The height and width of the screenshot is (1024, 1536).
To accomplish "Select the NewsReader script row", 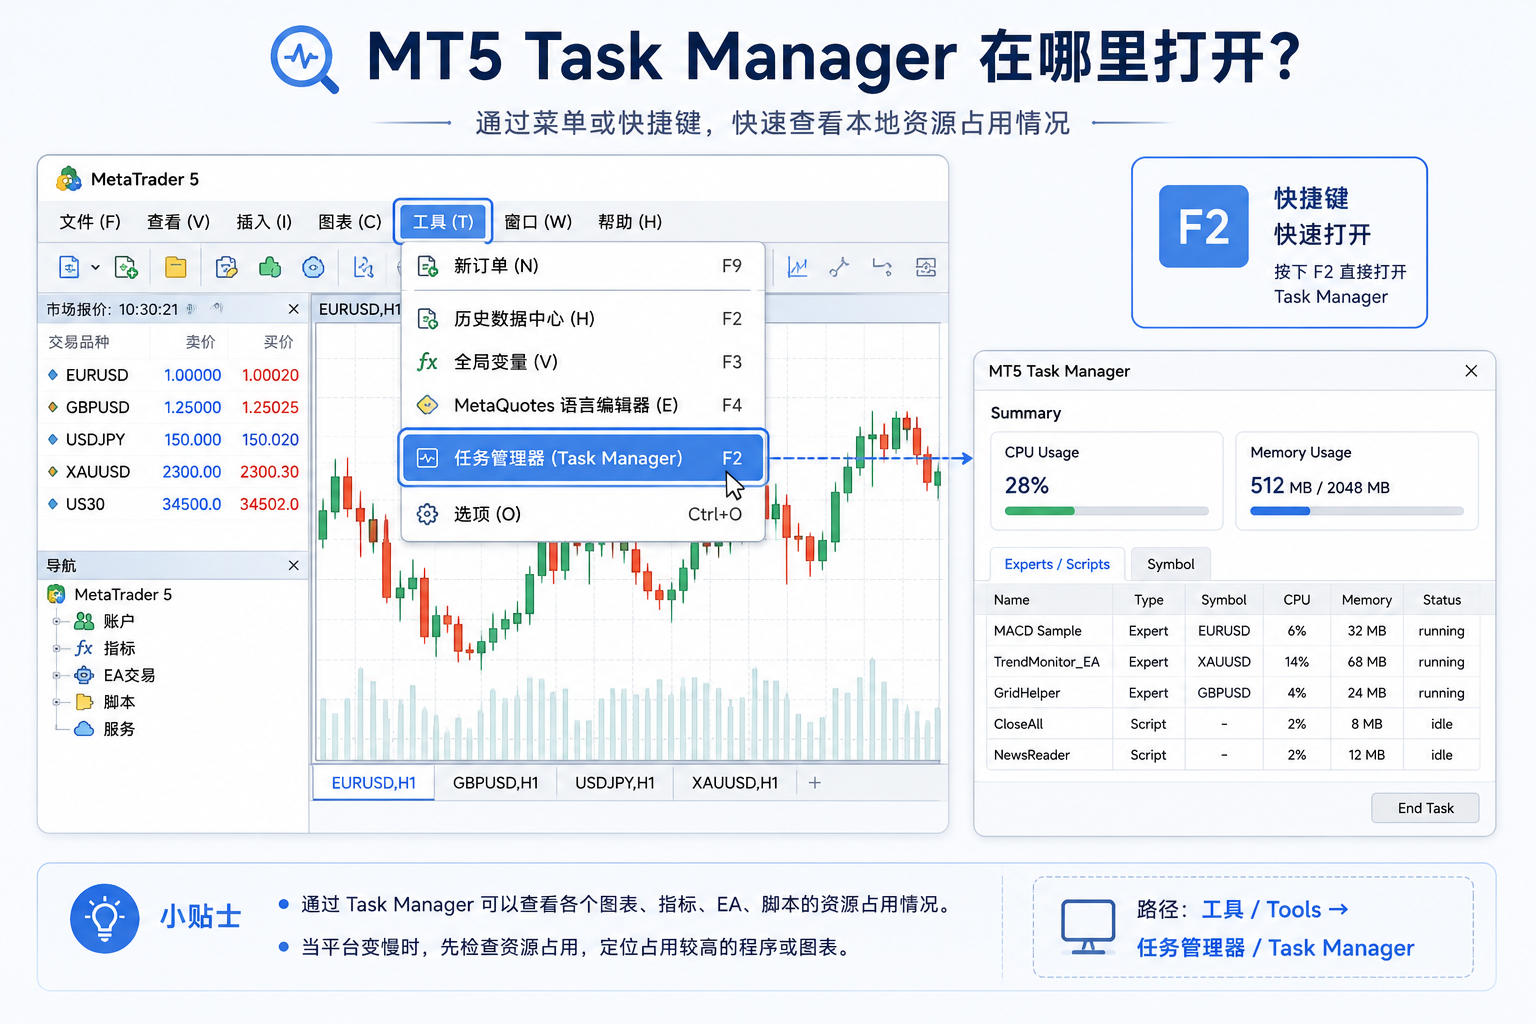I will 1234,755.
